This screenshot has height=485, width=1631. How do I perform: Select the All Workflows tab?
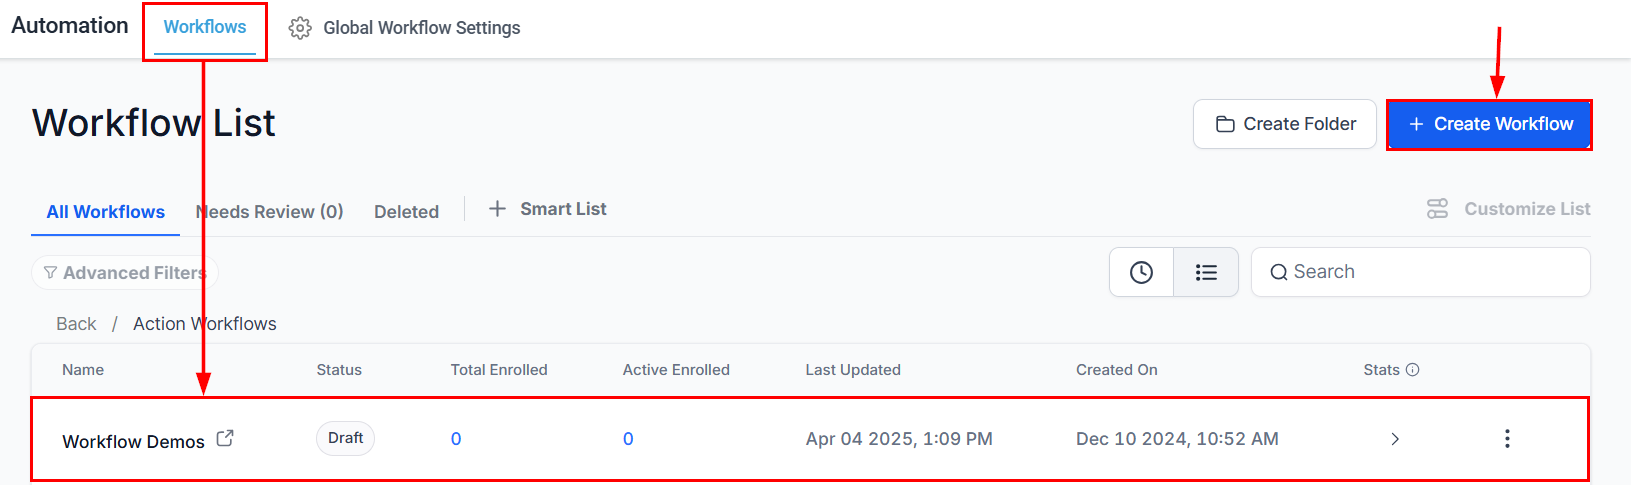105,212
